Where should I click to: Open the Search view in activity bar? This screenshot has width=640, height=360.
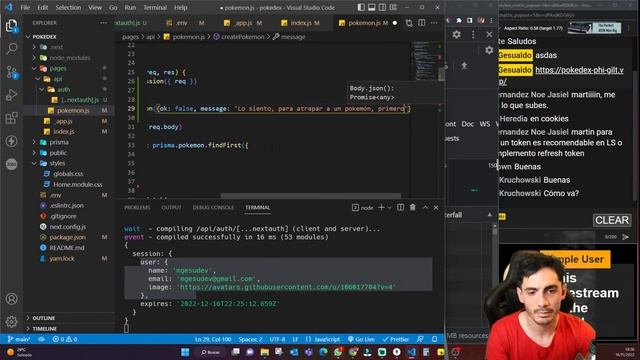pyautogui.click(x=11, y=49)
